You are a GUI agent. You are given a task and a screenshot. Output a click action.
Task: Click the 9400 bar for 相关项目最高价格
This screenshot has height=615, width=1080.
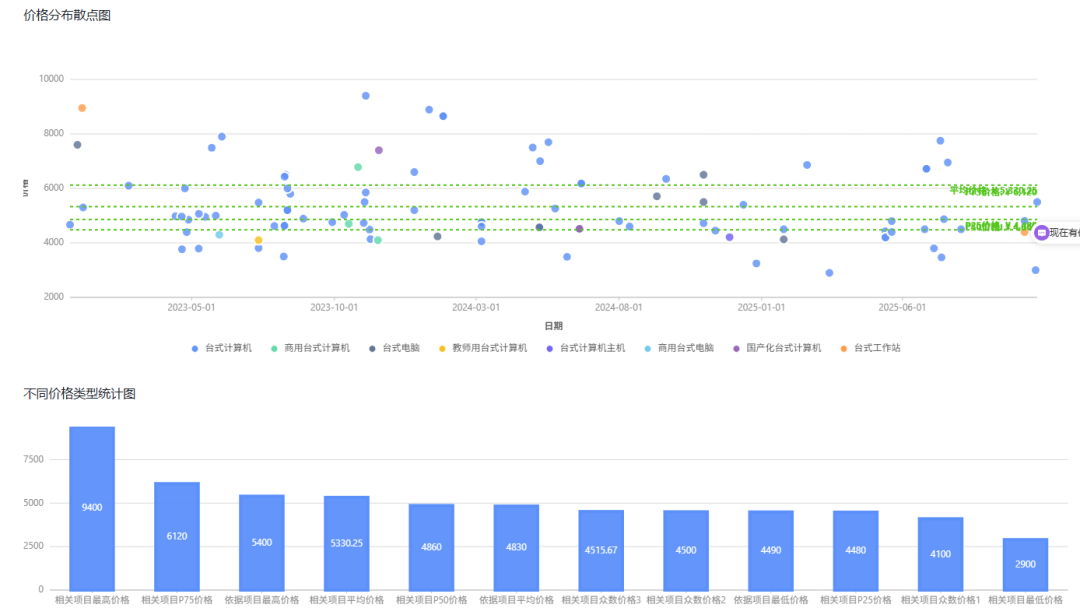[x=92, y=508]
